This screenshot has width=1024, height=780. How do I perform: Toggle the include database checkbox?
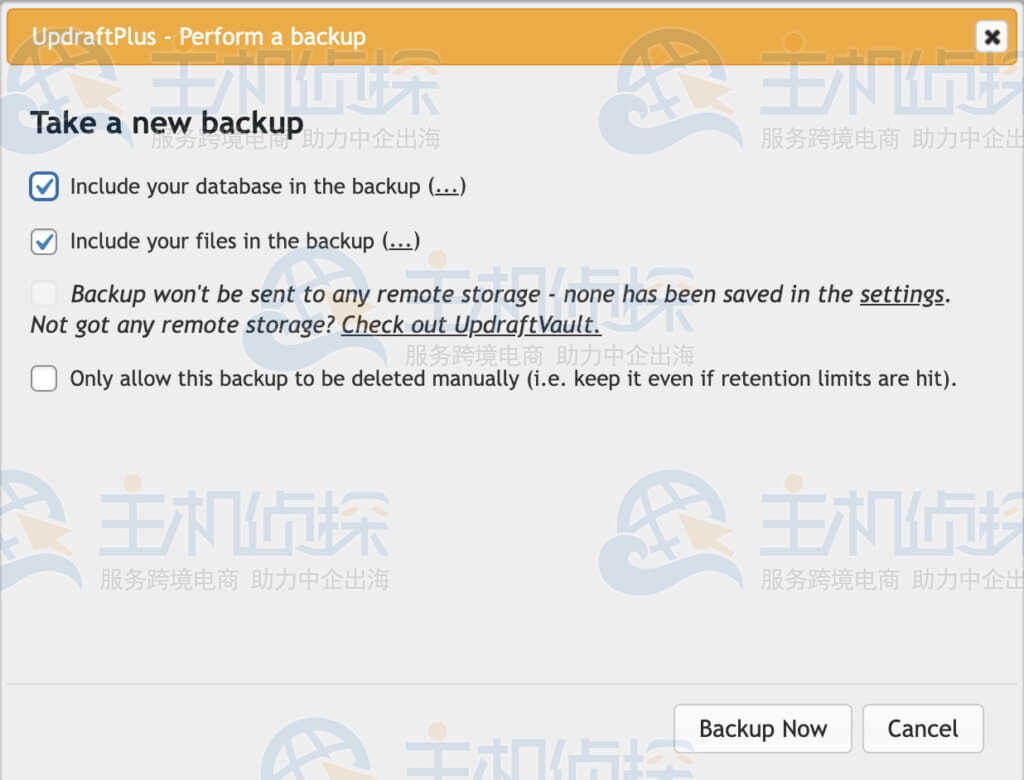[44, 186]
